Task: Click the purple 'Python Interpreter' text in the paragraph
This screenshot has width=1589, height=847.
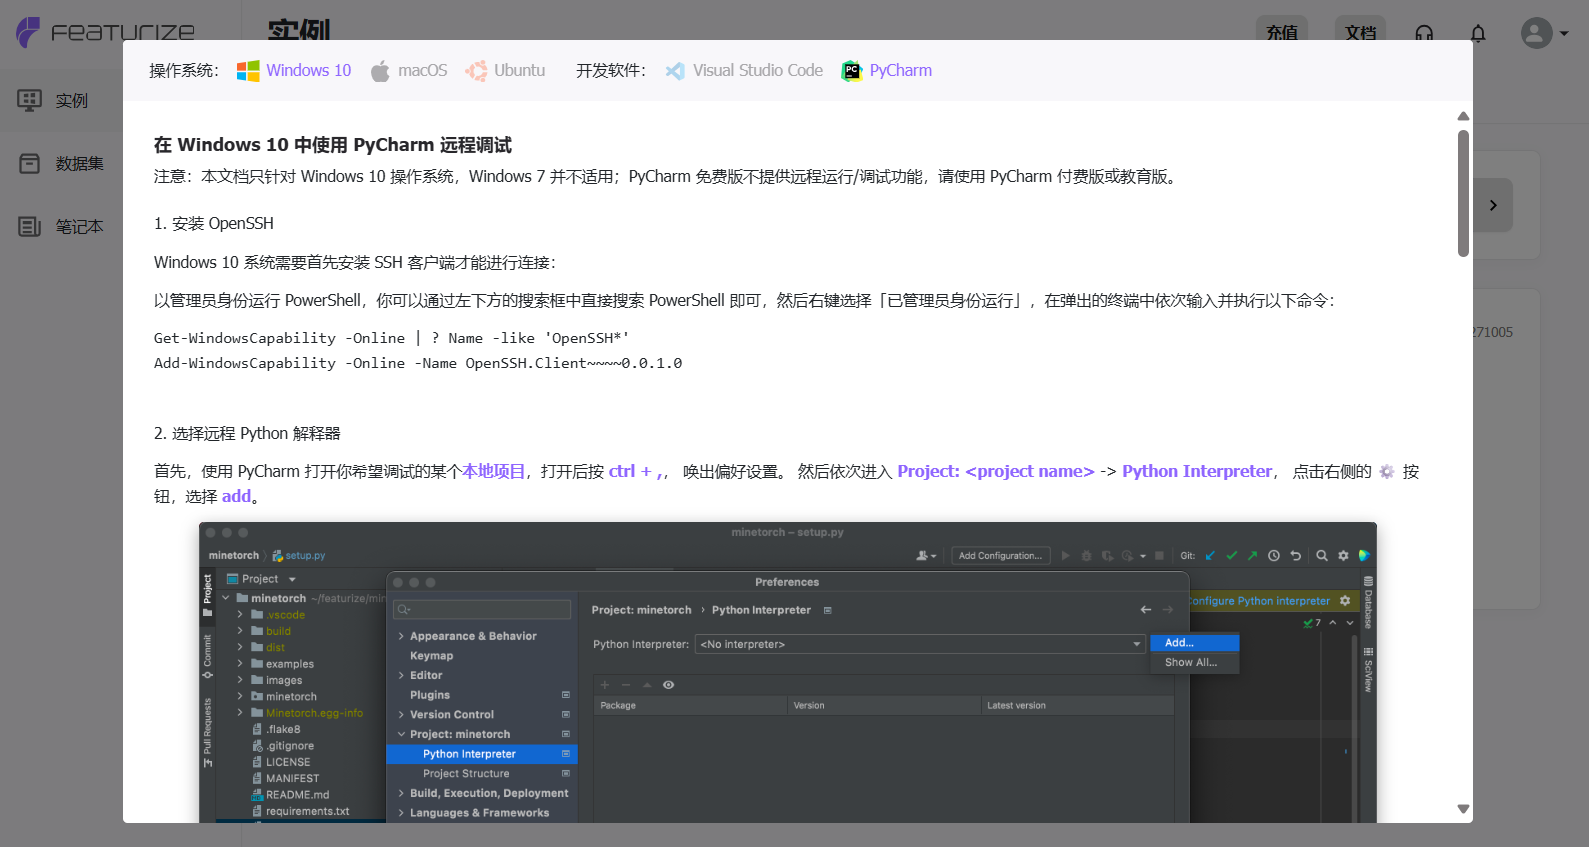Action: click(x=1197, y=471)
